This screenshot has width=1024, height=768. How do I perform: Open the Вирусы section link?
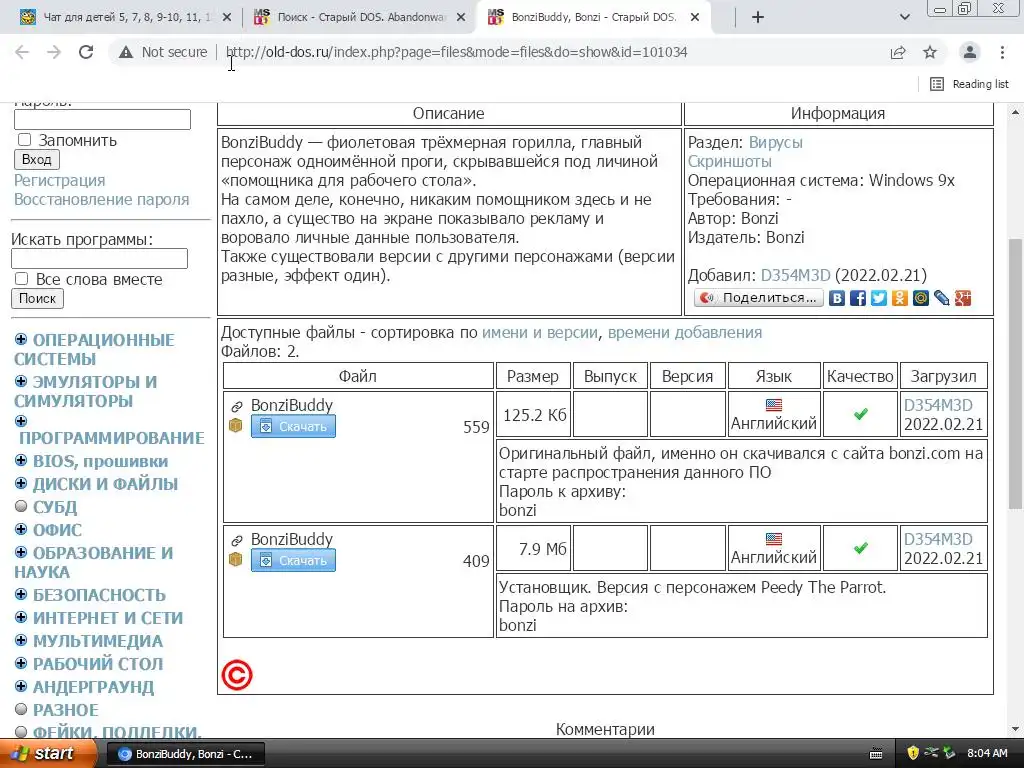pyautogui.click(x=775, y=142)
